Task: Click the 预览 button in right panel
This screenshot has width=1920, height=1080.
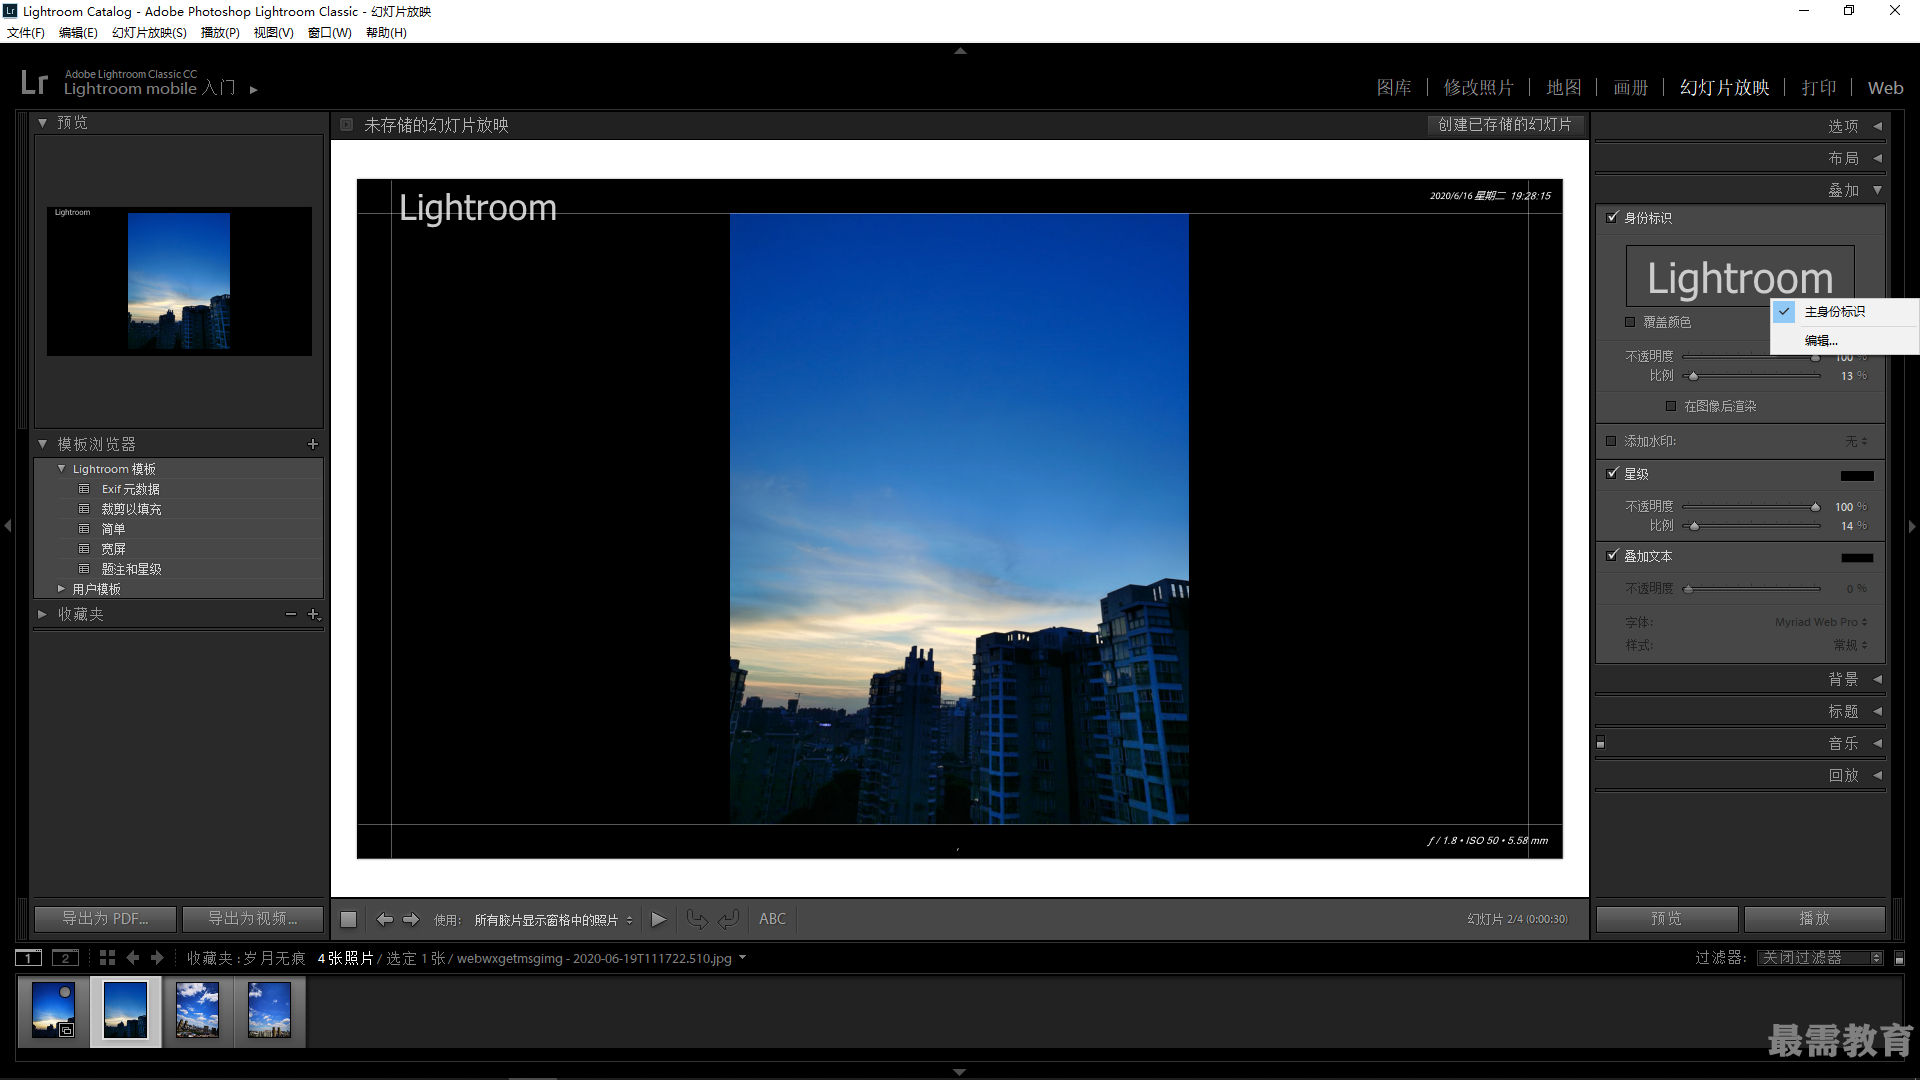Action: (x=1666, y=918)
